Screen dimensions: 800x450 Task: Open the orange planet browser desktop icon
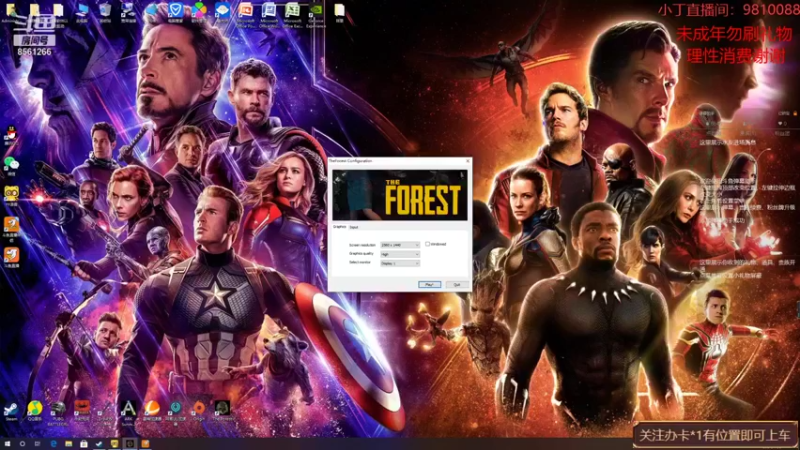click(x=152, y=410)
